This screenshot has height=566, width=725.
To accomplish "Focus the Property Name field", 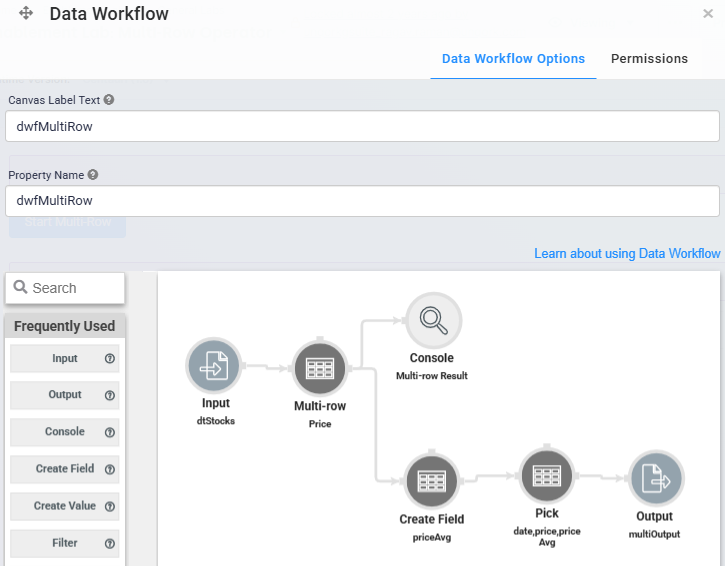I will tap(362, 201).
